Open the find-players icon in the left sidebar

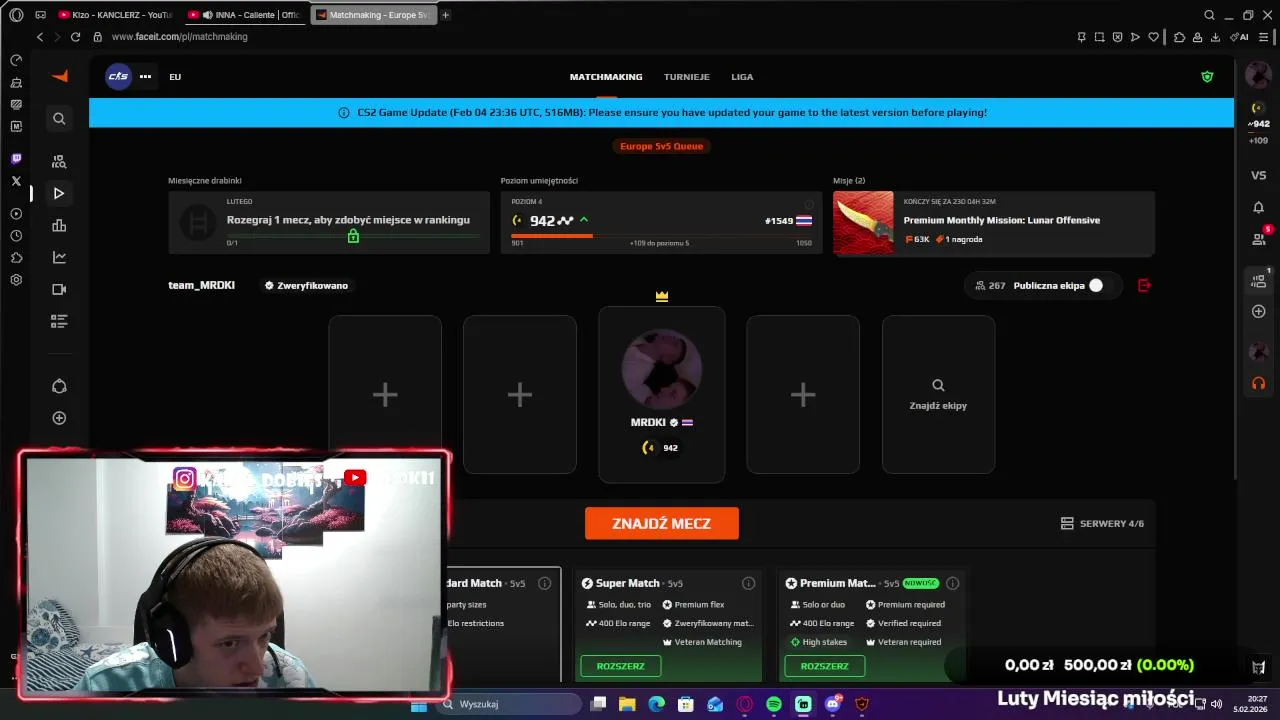(59, 161)
